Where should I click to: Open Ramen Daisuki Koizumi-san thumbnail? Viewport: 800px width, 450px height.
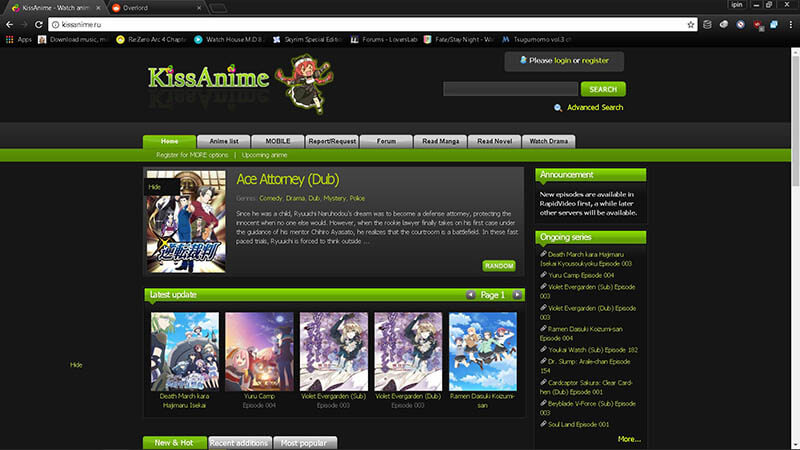(x=483, y=352)
